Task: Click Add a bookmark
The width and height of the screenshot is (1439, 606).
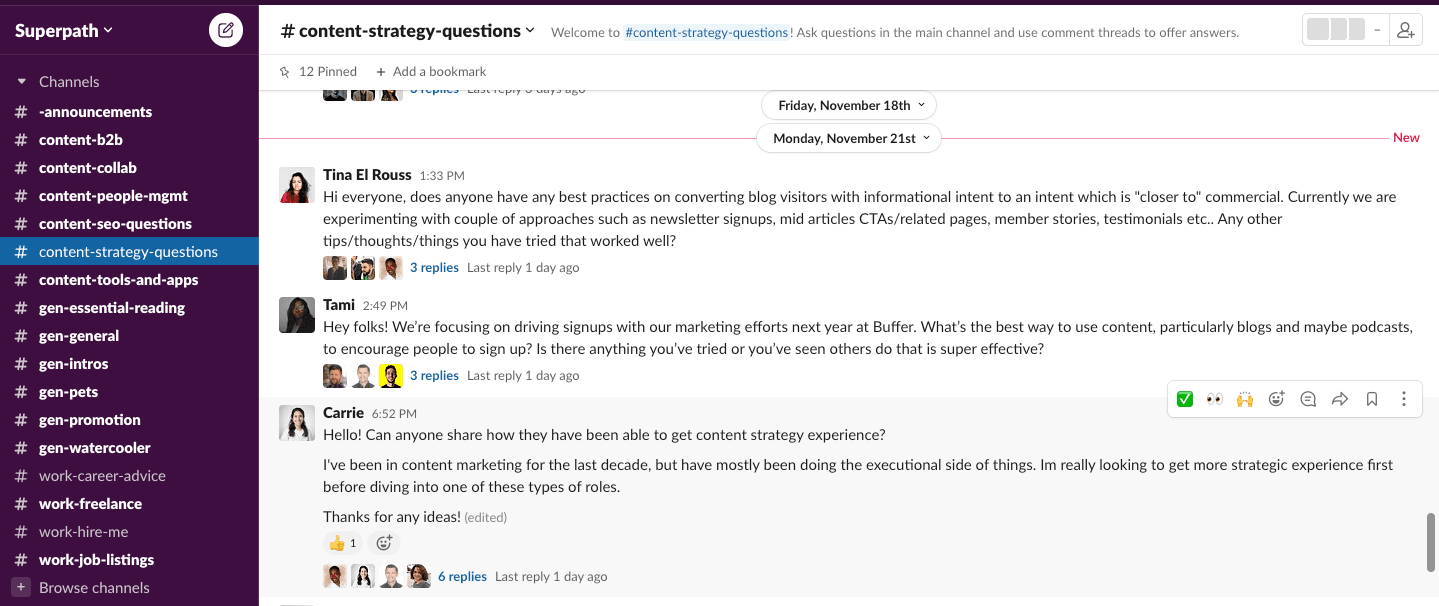Action: point(431,72)
